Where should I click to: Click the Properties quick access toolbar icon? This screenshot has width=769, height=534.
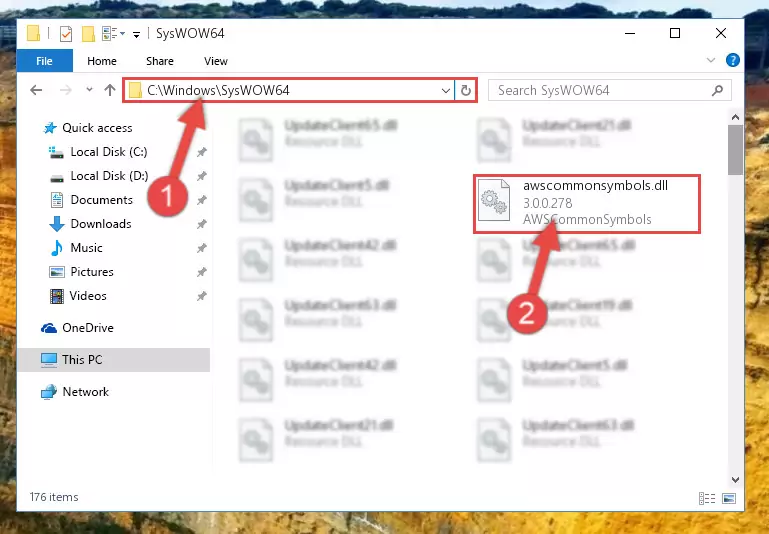point(66,33)
